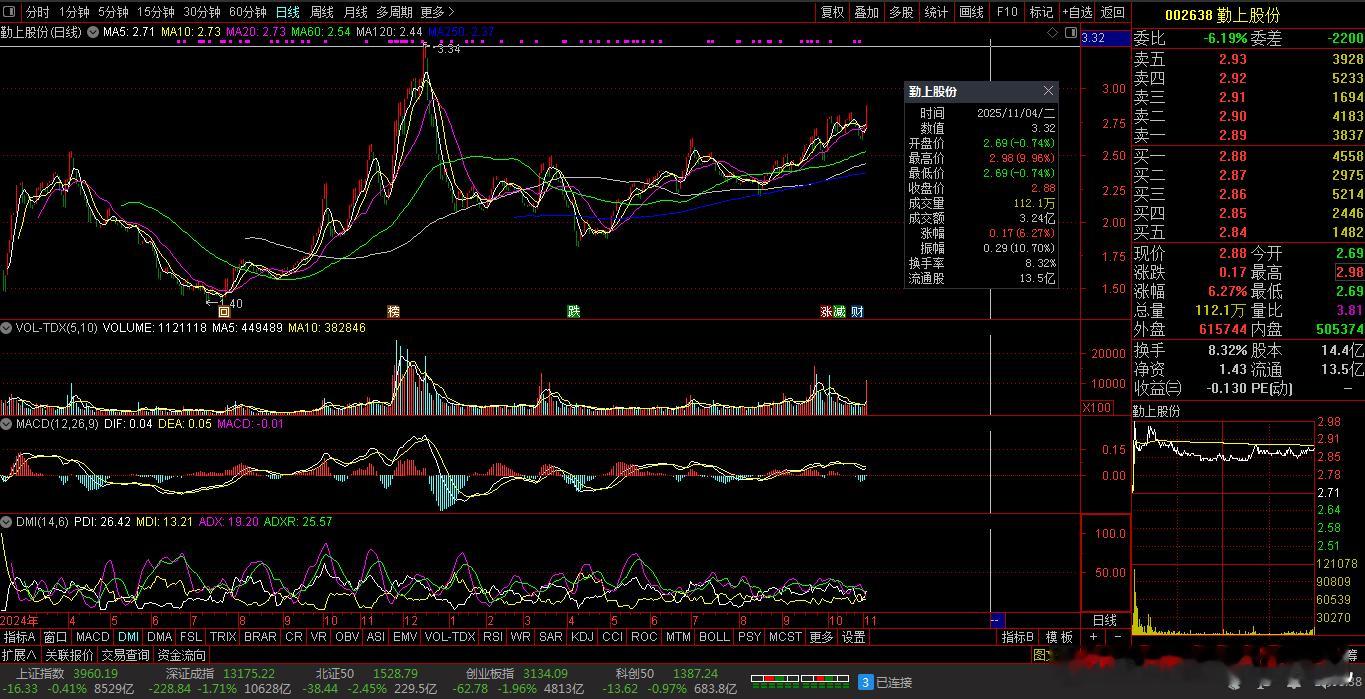Click the +自选 add to watchlist button
Image resolution: width=1365 pixels, height=699 pixels.
1076,12
